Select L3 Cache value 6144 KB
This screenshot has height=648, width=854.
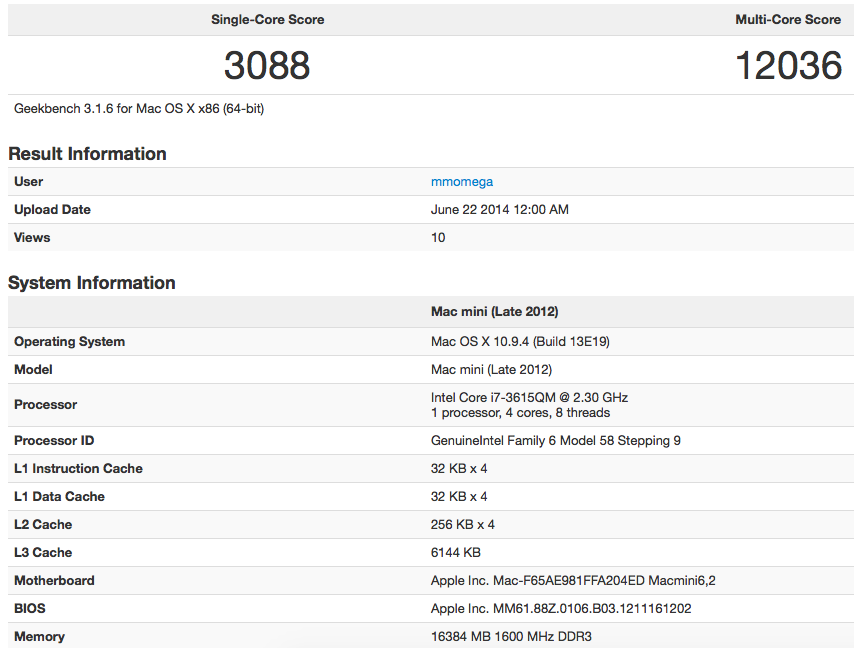click(x=455, y=553)
